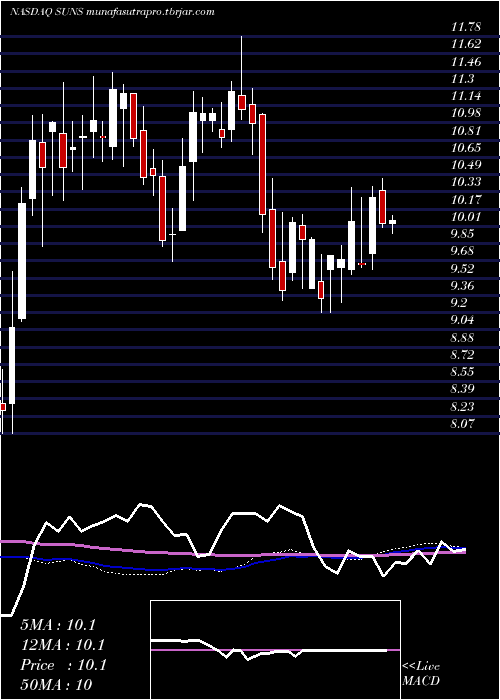Click the 10.49 price axis label
This screenshot has height=700, width=500.
[x=466, y=166]
